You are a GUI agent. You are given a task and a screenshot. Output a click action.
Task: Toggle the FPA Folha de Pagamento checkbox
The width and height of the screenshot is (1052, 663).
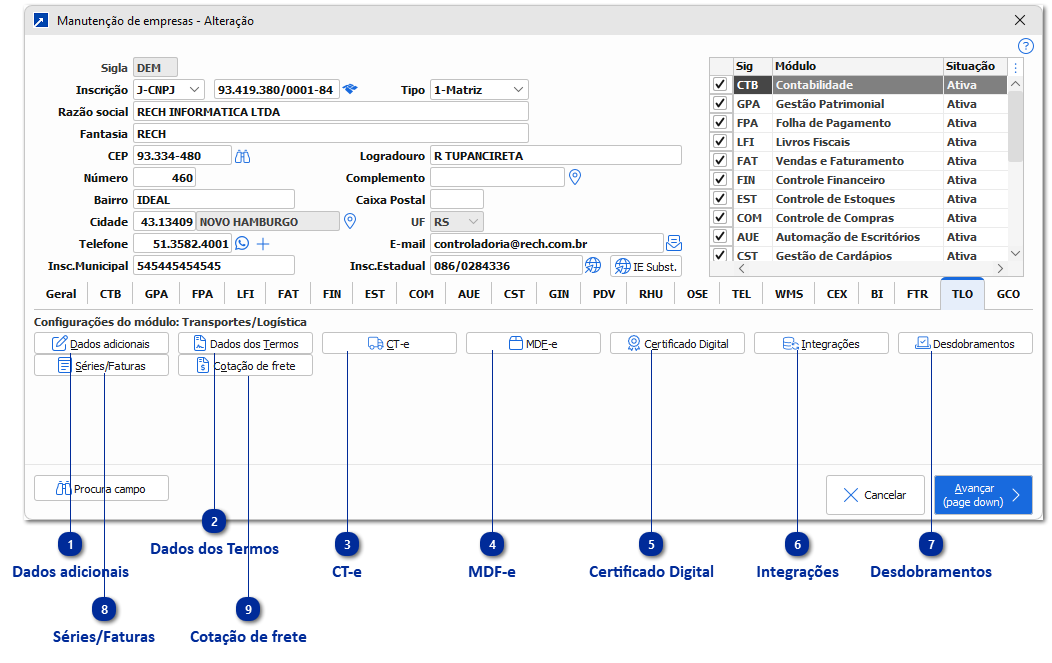[x=720, y=122]
